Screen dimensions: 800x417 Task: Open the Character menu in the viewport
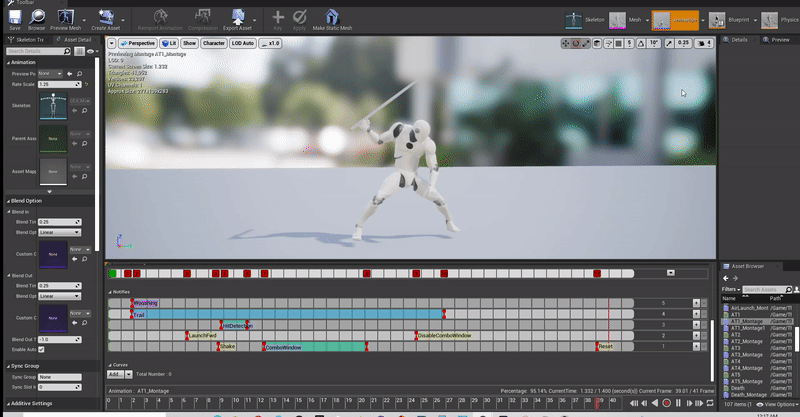(214, 43)
